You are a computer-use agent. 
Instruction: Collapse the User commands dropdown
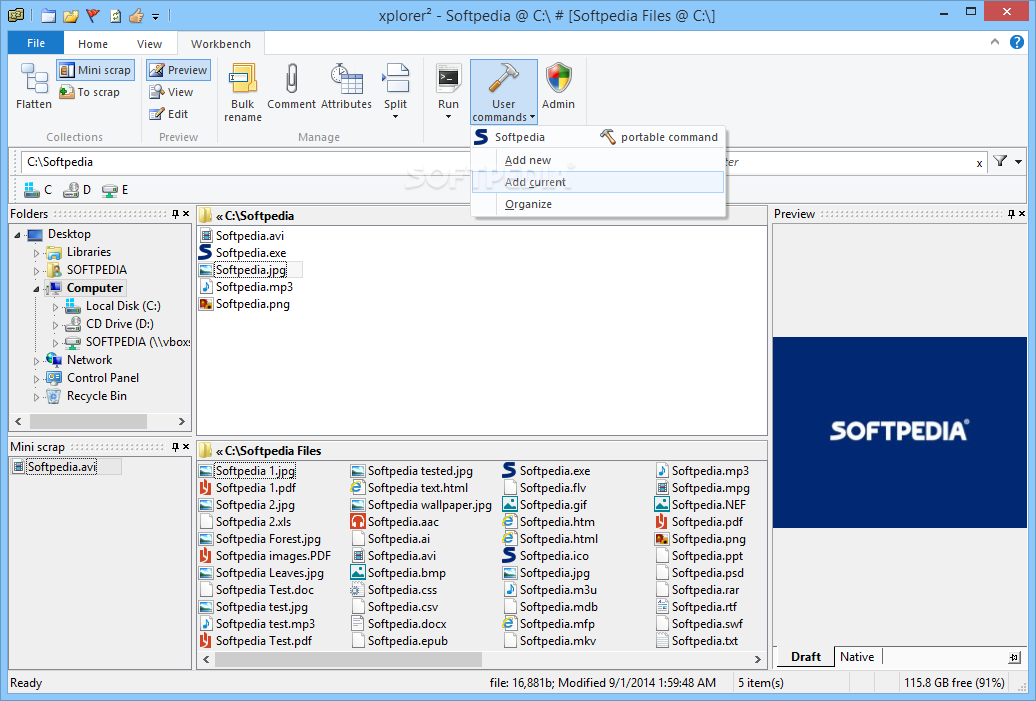coord(503,92)
